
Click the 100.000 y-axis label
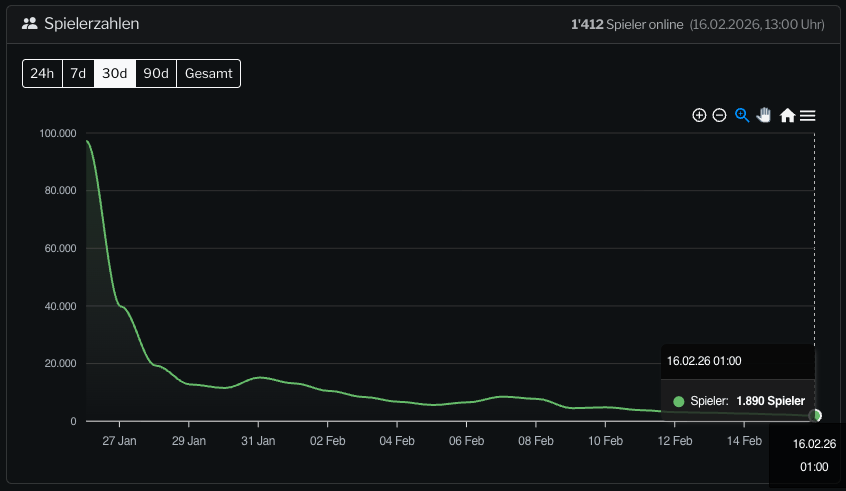pos(58,133)
